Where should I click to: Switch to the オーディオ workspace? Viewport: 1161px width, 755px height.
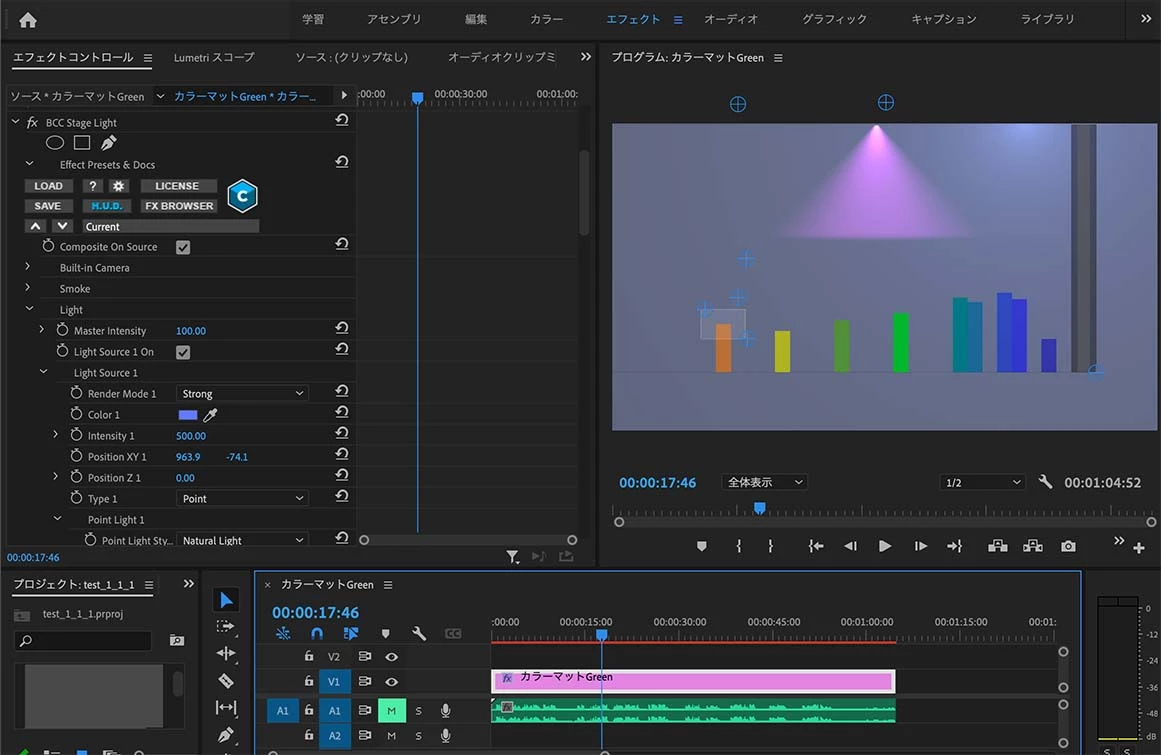click(x=730, y=19)
